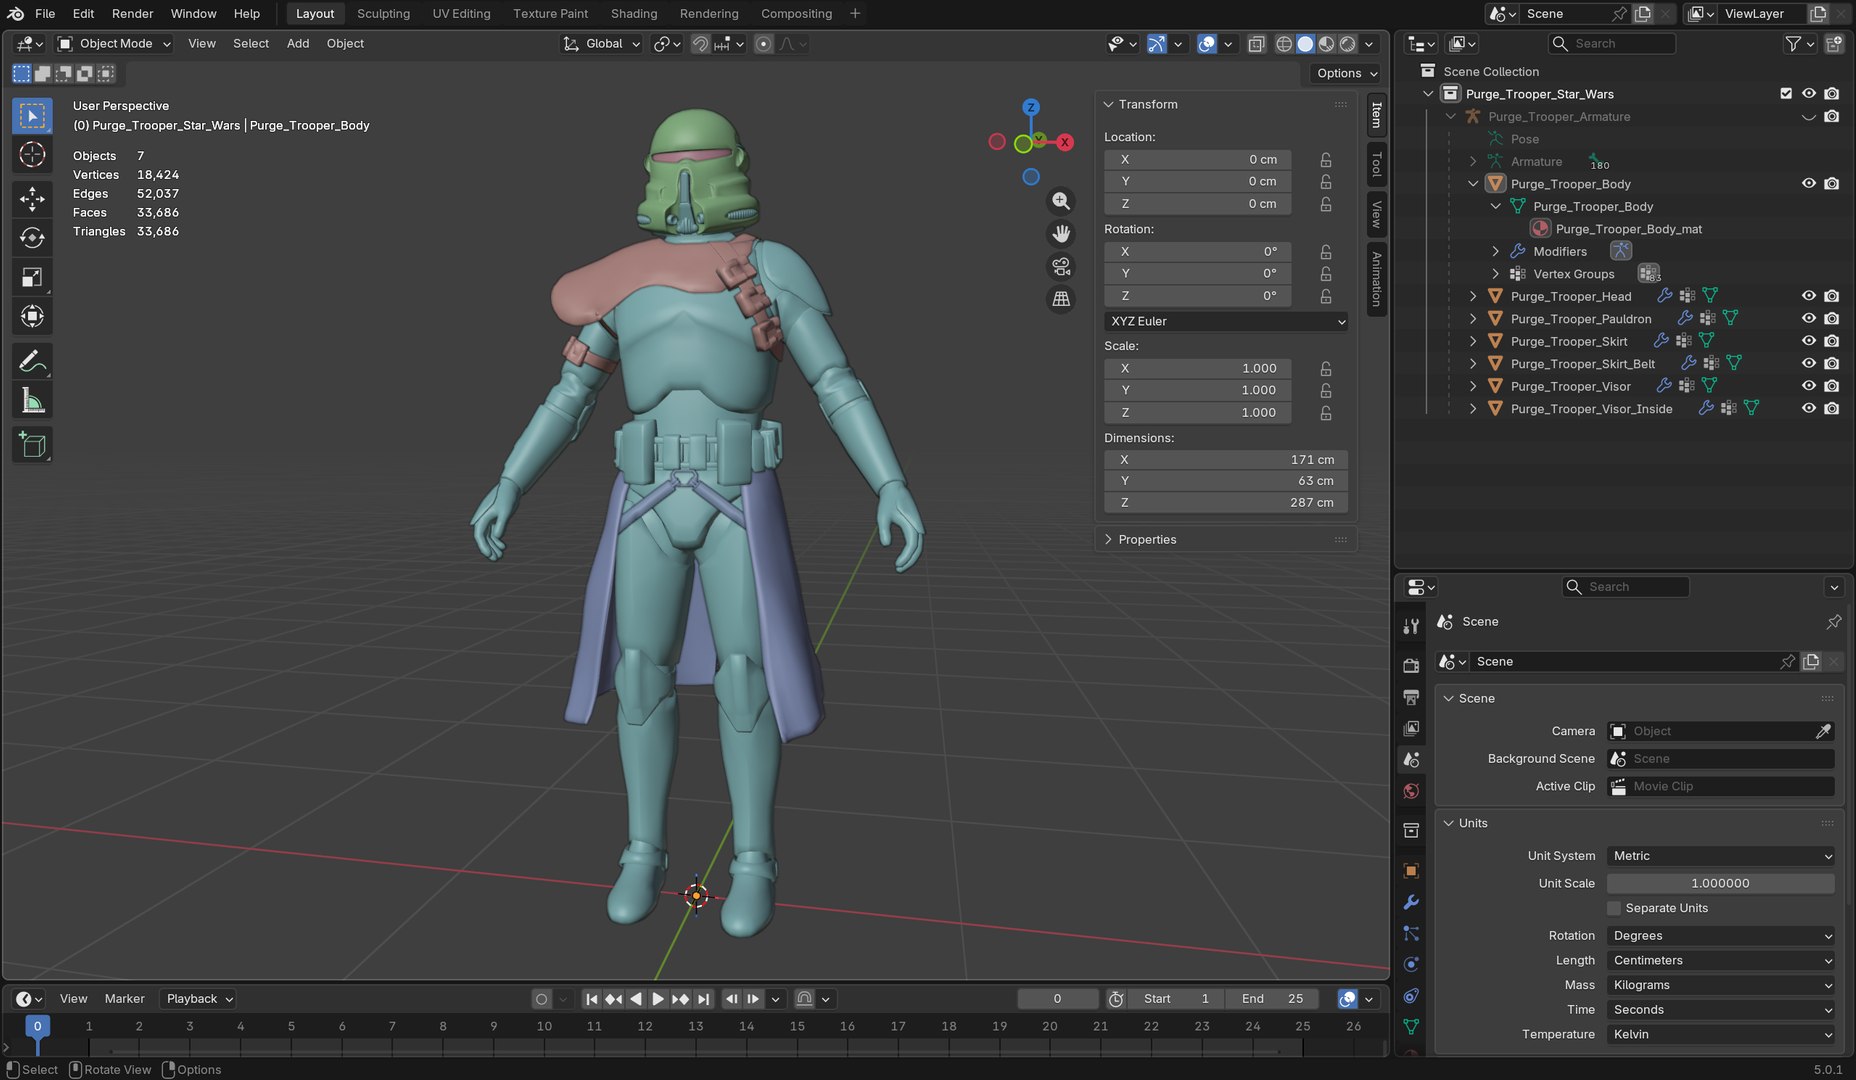
Task: Play the animation forward
Action: click(658, 999)
